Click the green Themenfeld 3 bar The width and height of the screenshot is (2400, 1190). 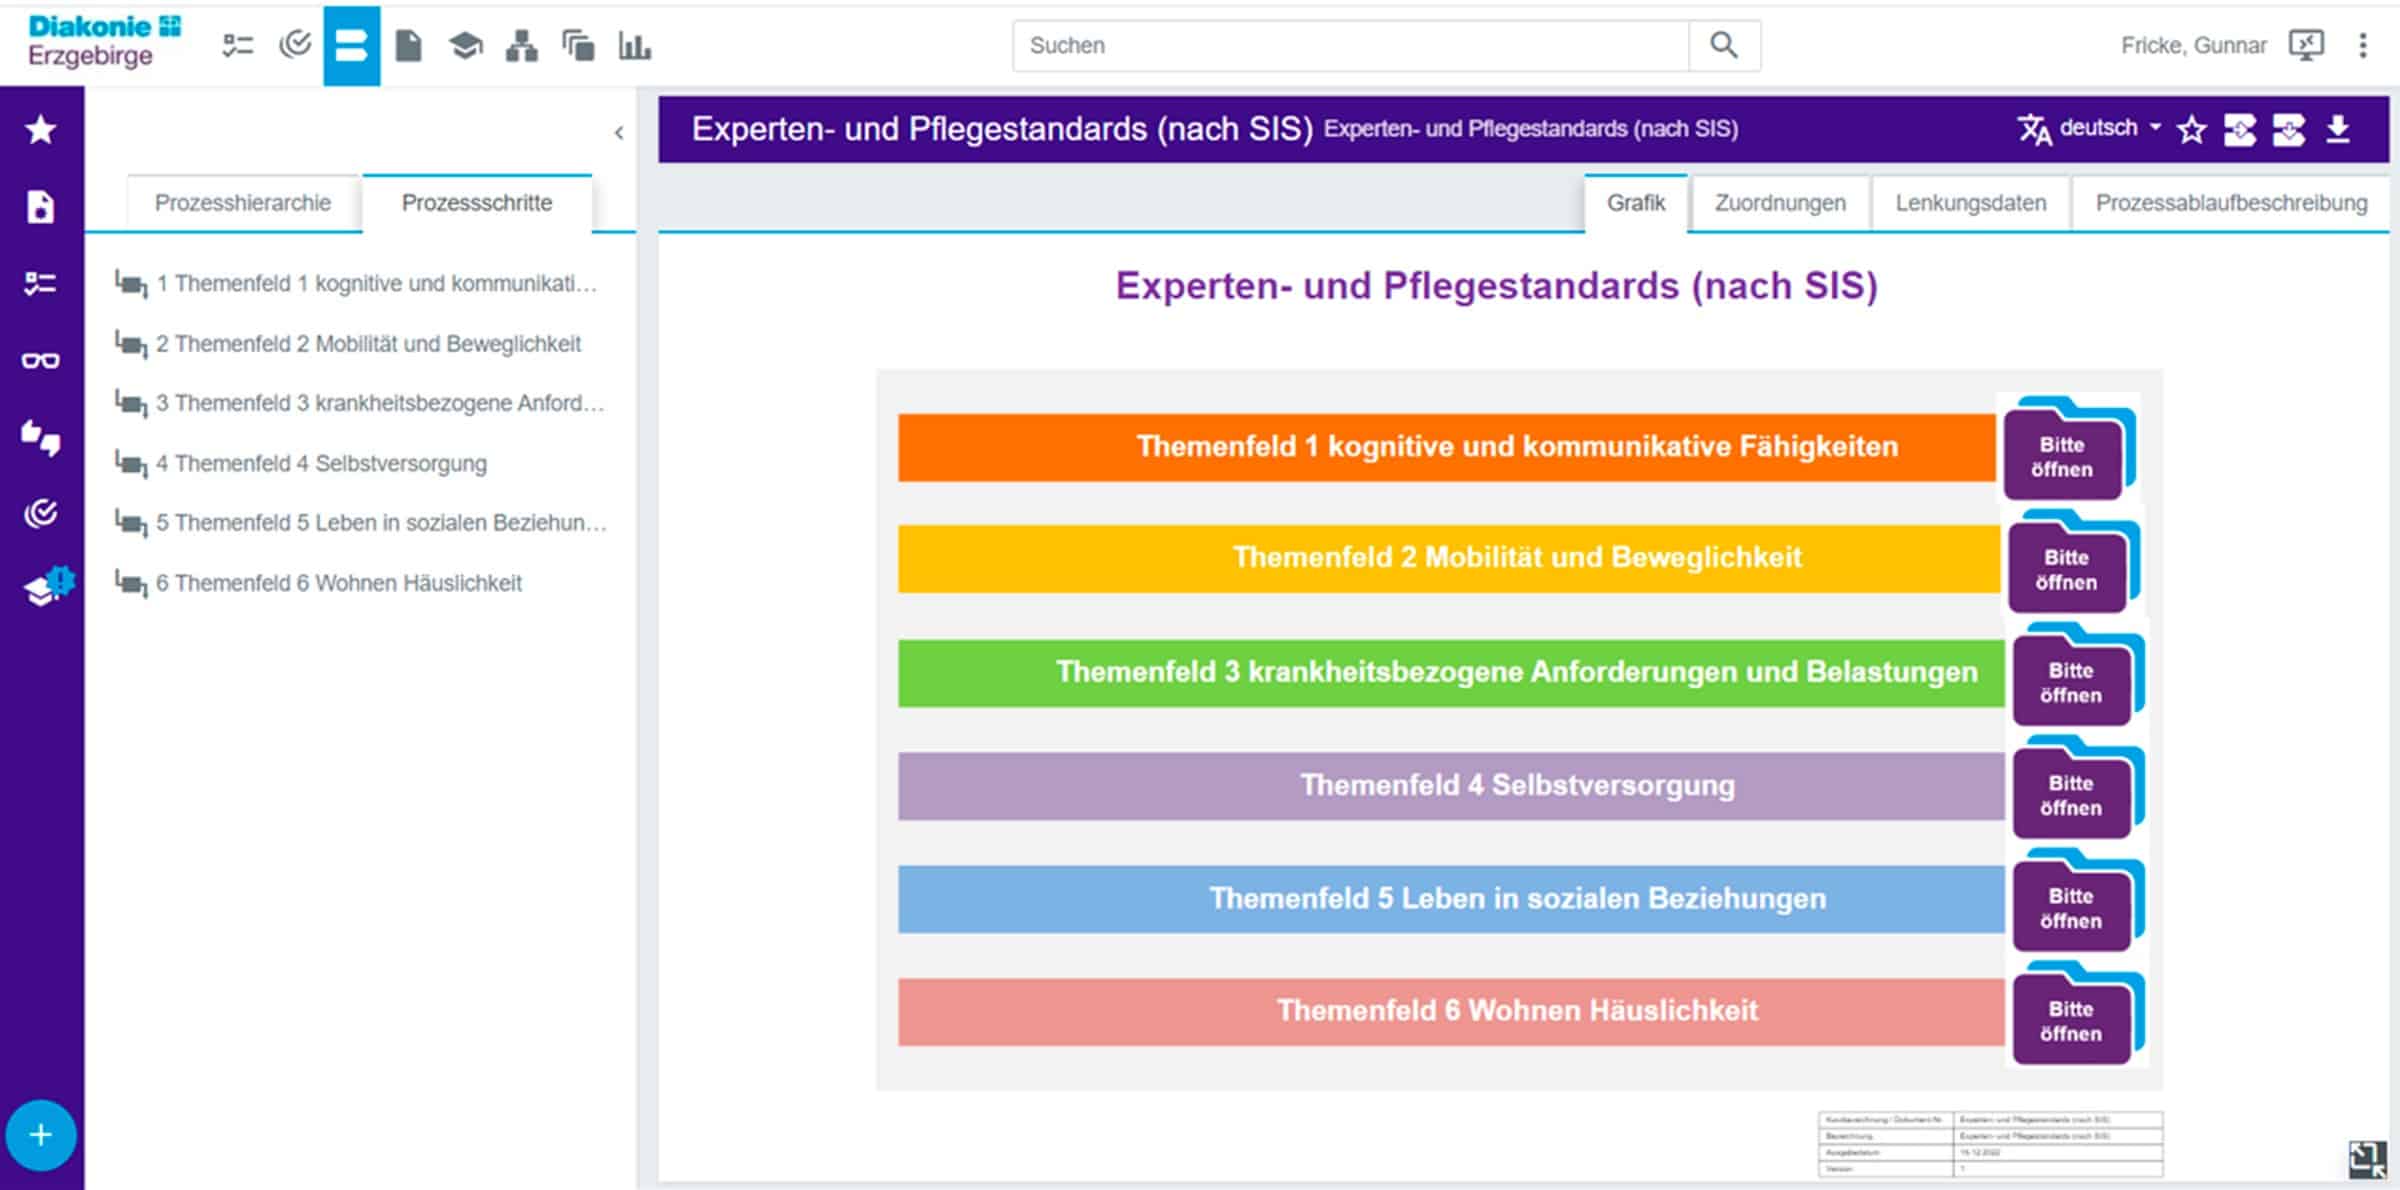click(x=1450, y=672)
